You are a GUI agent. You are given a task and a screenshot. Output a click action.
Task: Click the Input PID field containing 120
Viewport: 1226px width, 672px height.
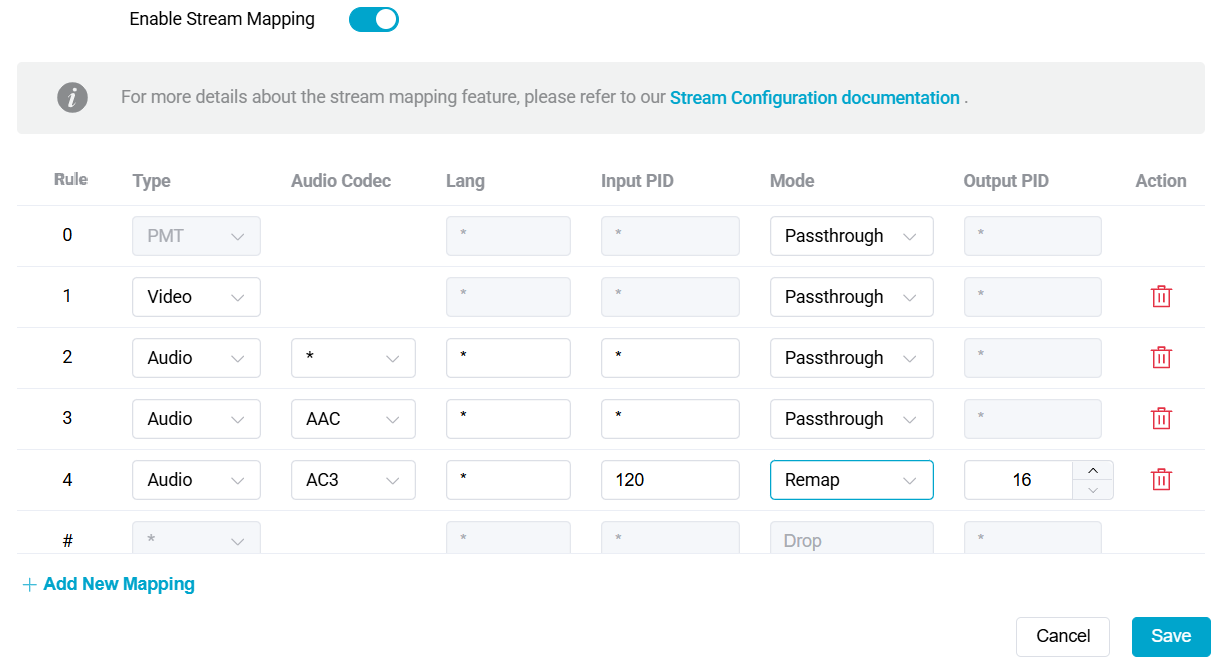coord(670,480)
